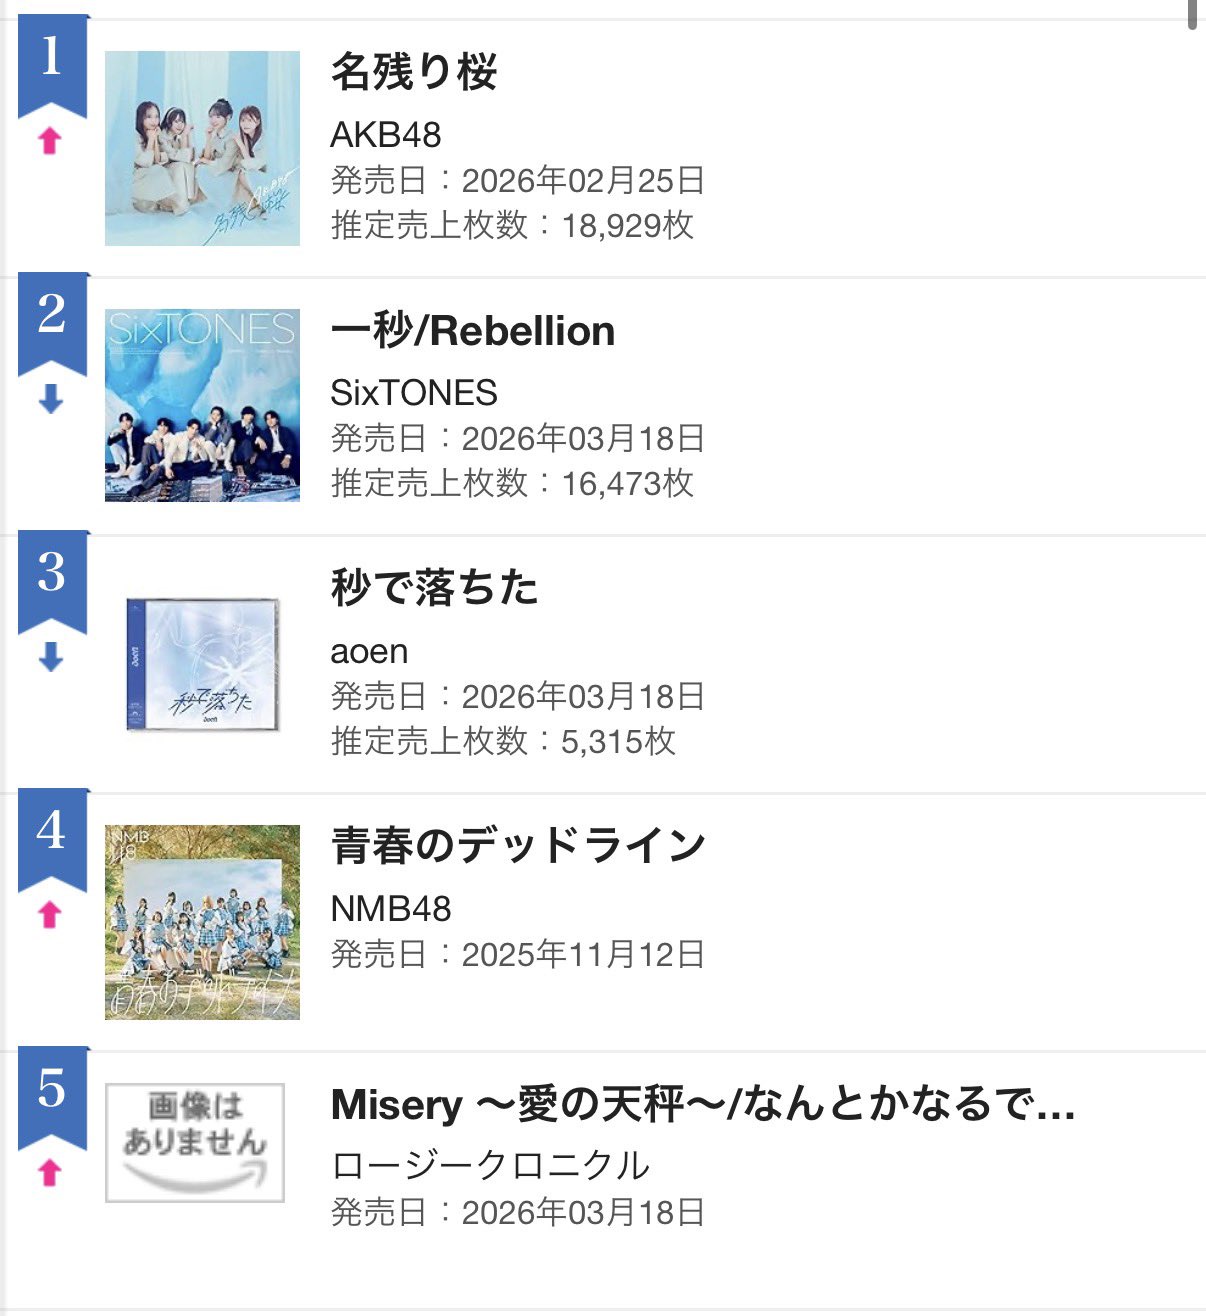Click the blue down arrow under rank 2
Image resolution: width=1206 pixels, height=1316 pixels.
pos(50,399)
